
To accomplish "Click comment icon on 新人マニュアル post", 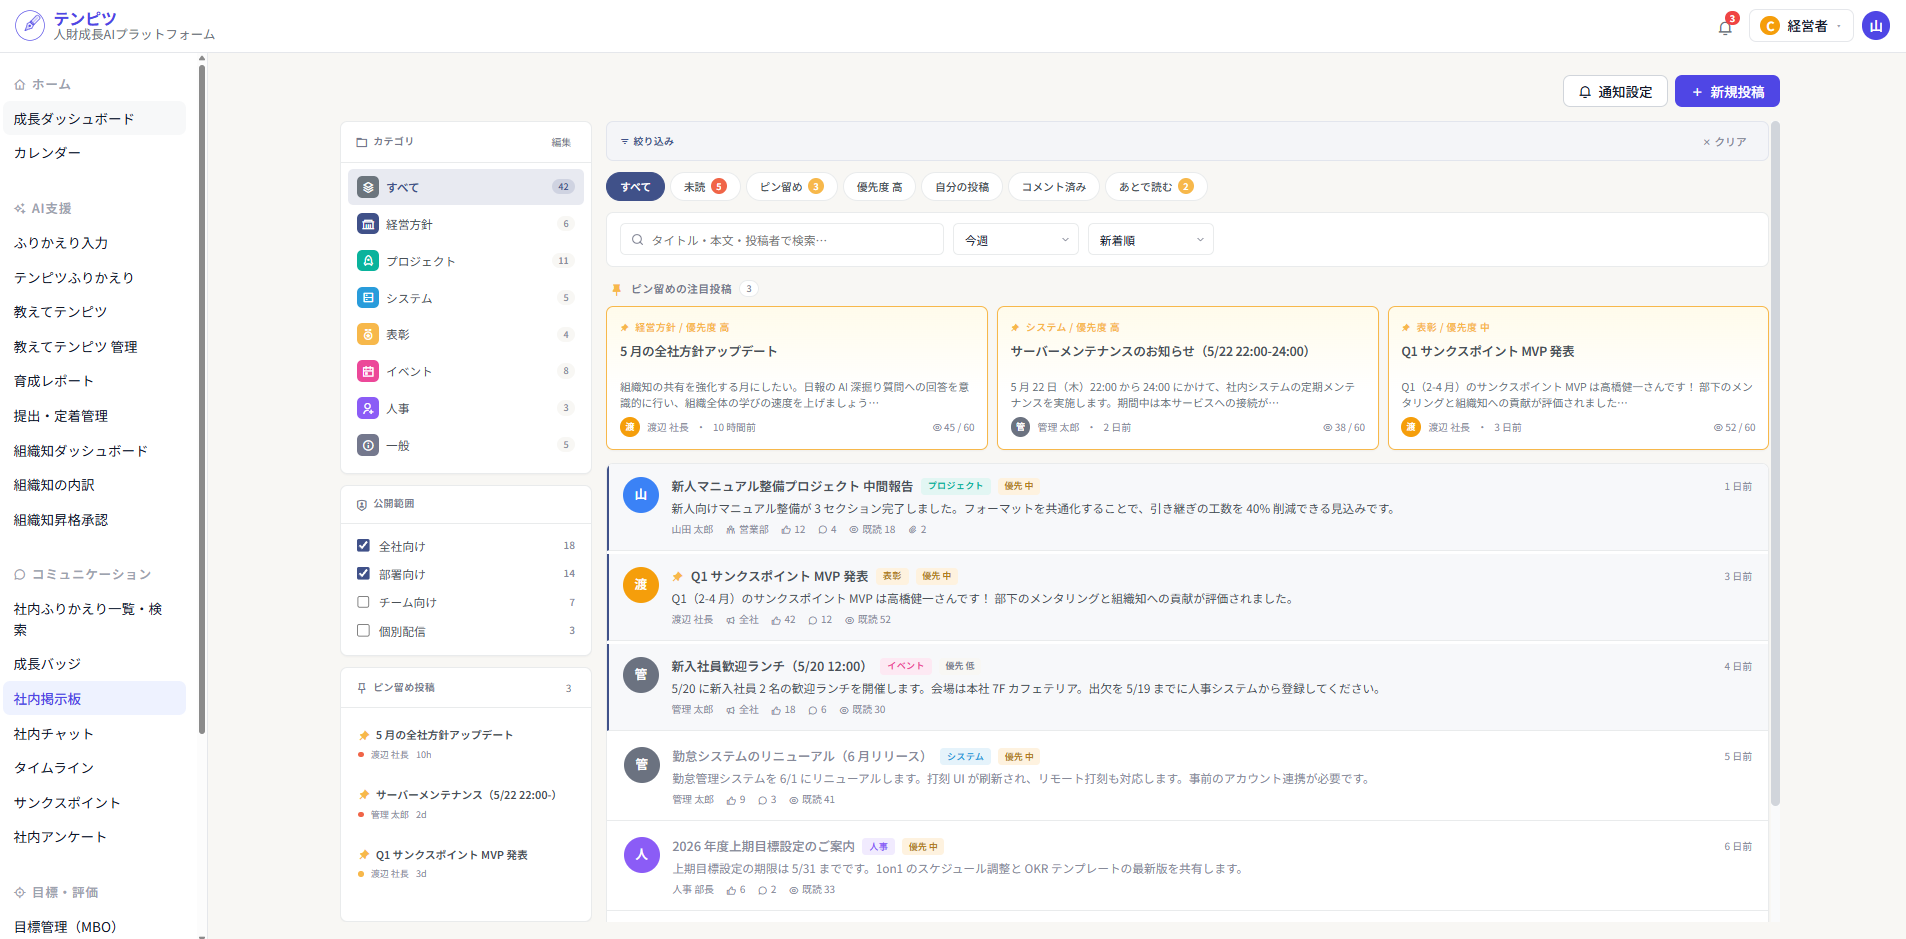I will pos(822,530).
